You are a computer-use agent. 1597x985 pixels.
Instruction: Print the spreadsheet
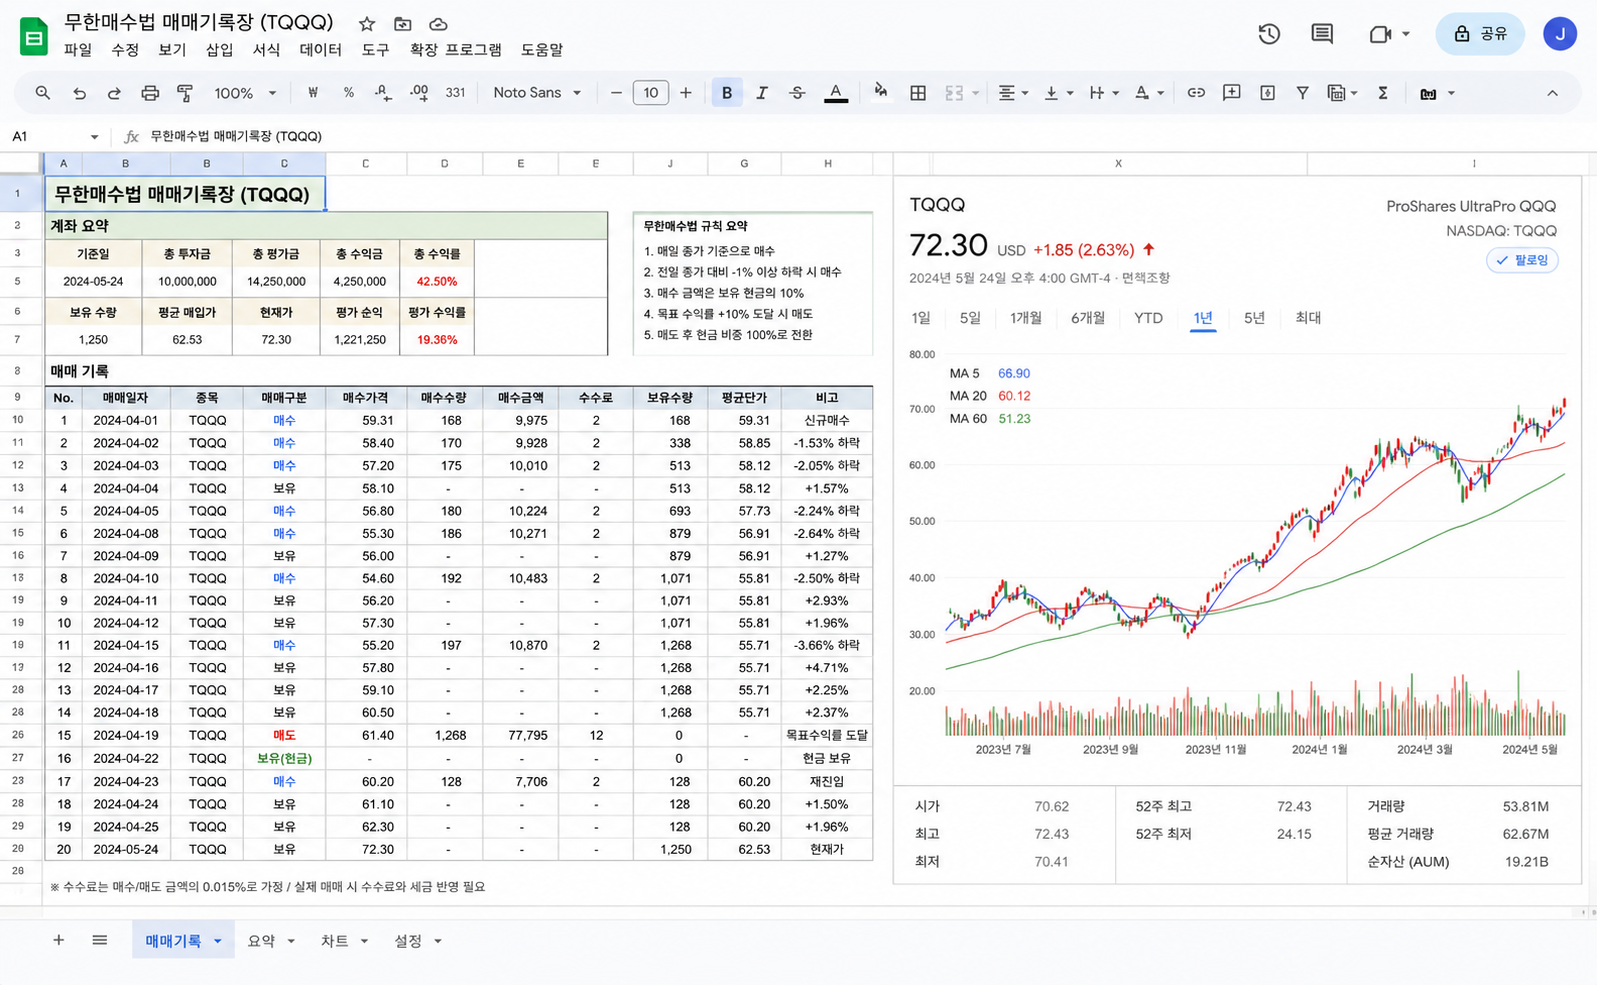coord(150,93)
